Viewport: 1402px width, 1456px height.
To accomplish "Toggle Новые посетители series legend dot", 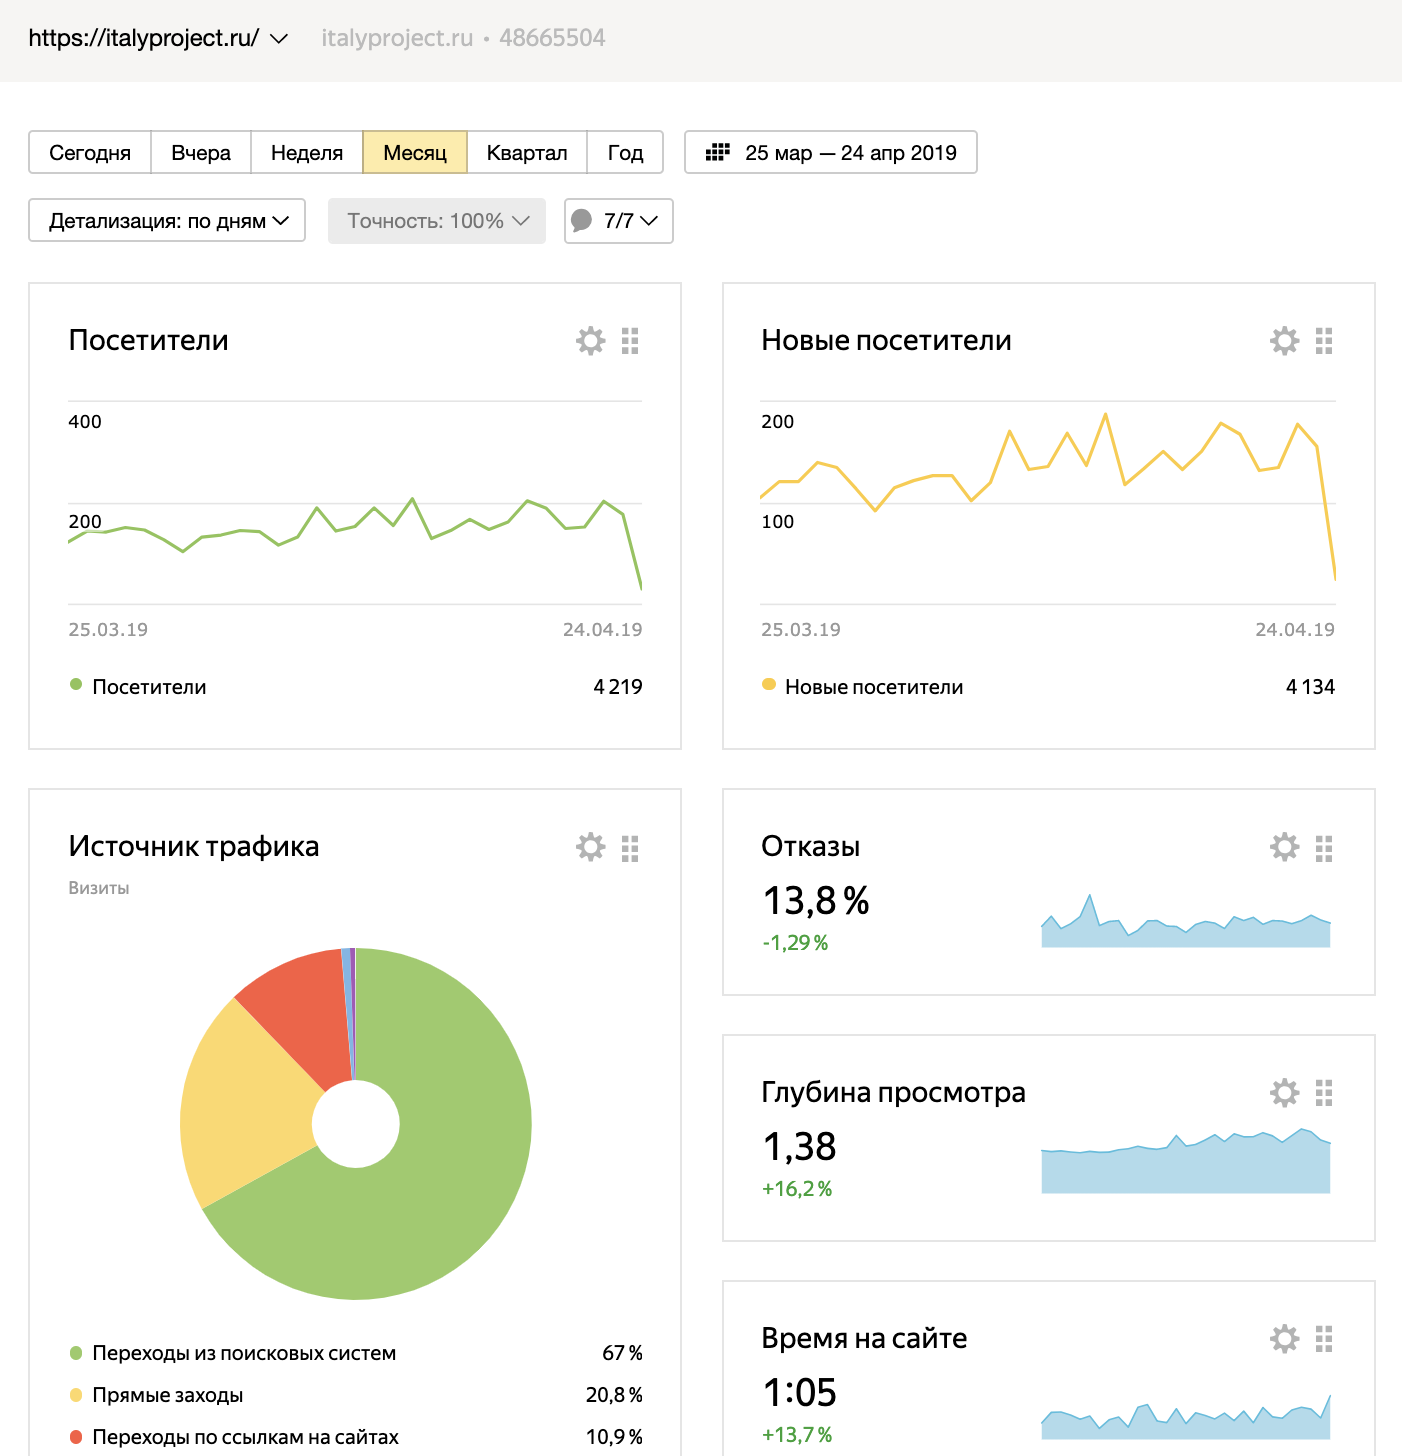I will pyautogui.click(x=769, y=685).
